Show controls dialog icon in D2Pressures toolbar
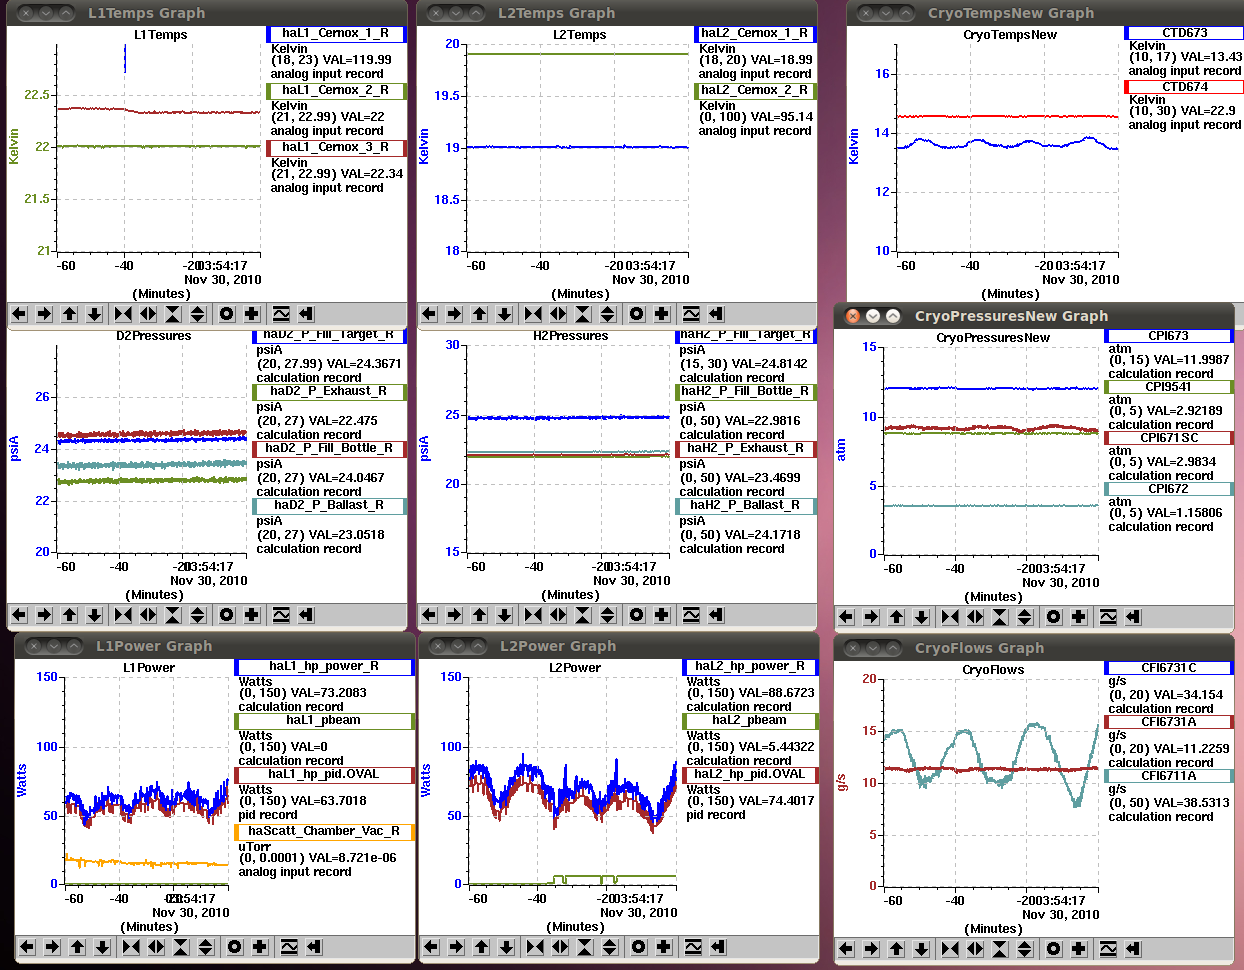Image resolution: width=1244 pixels, height=970 pixels. [306, 615]
